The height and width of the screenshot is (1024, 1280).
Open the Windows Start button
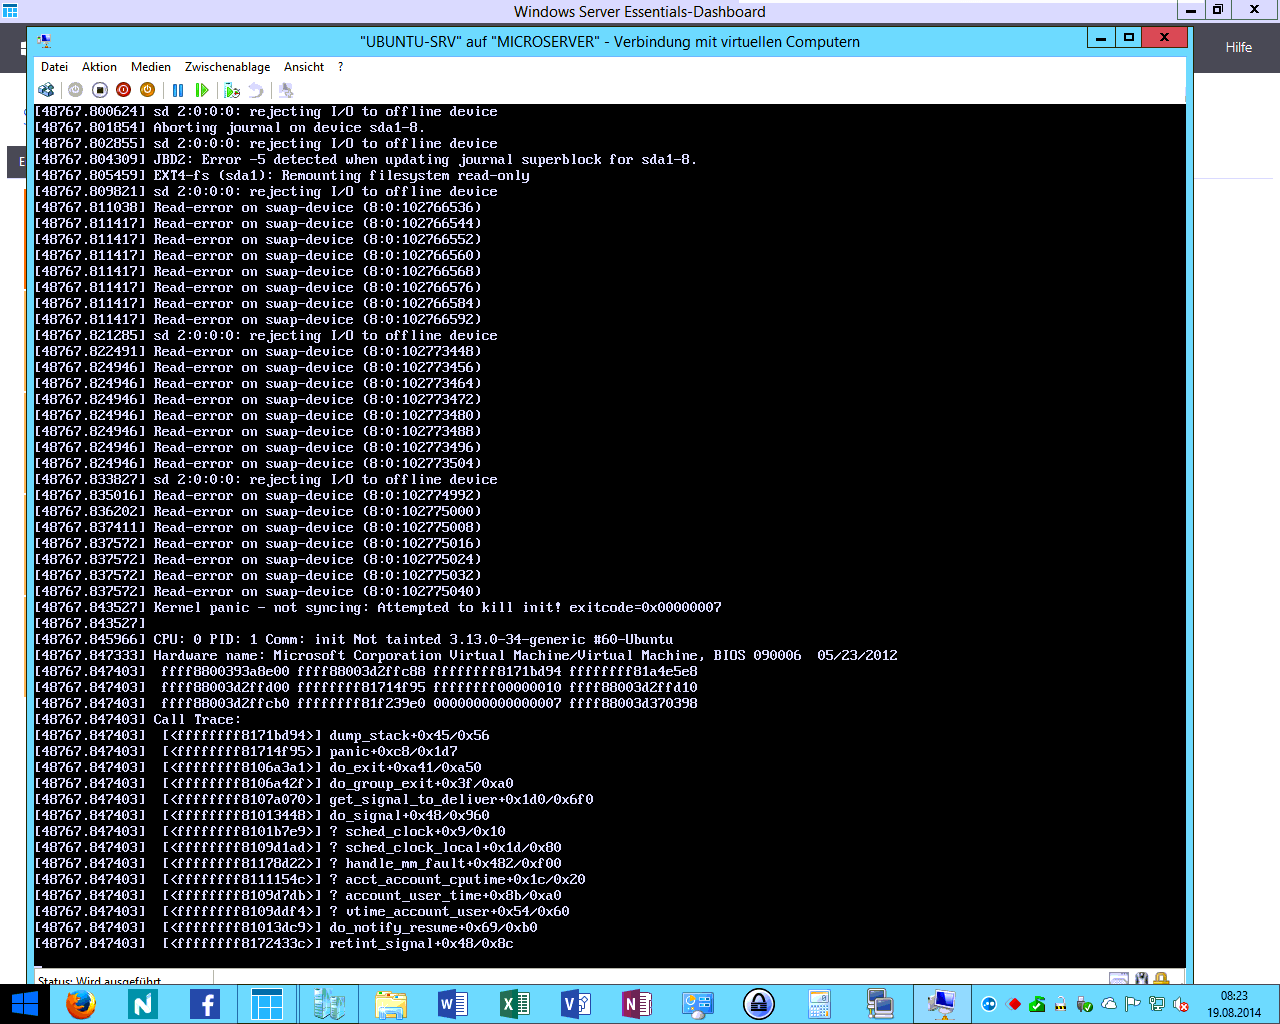tap(24, 1004)
